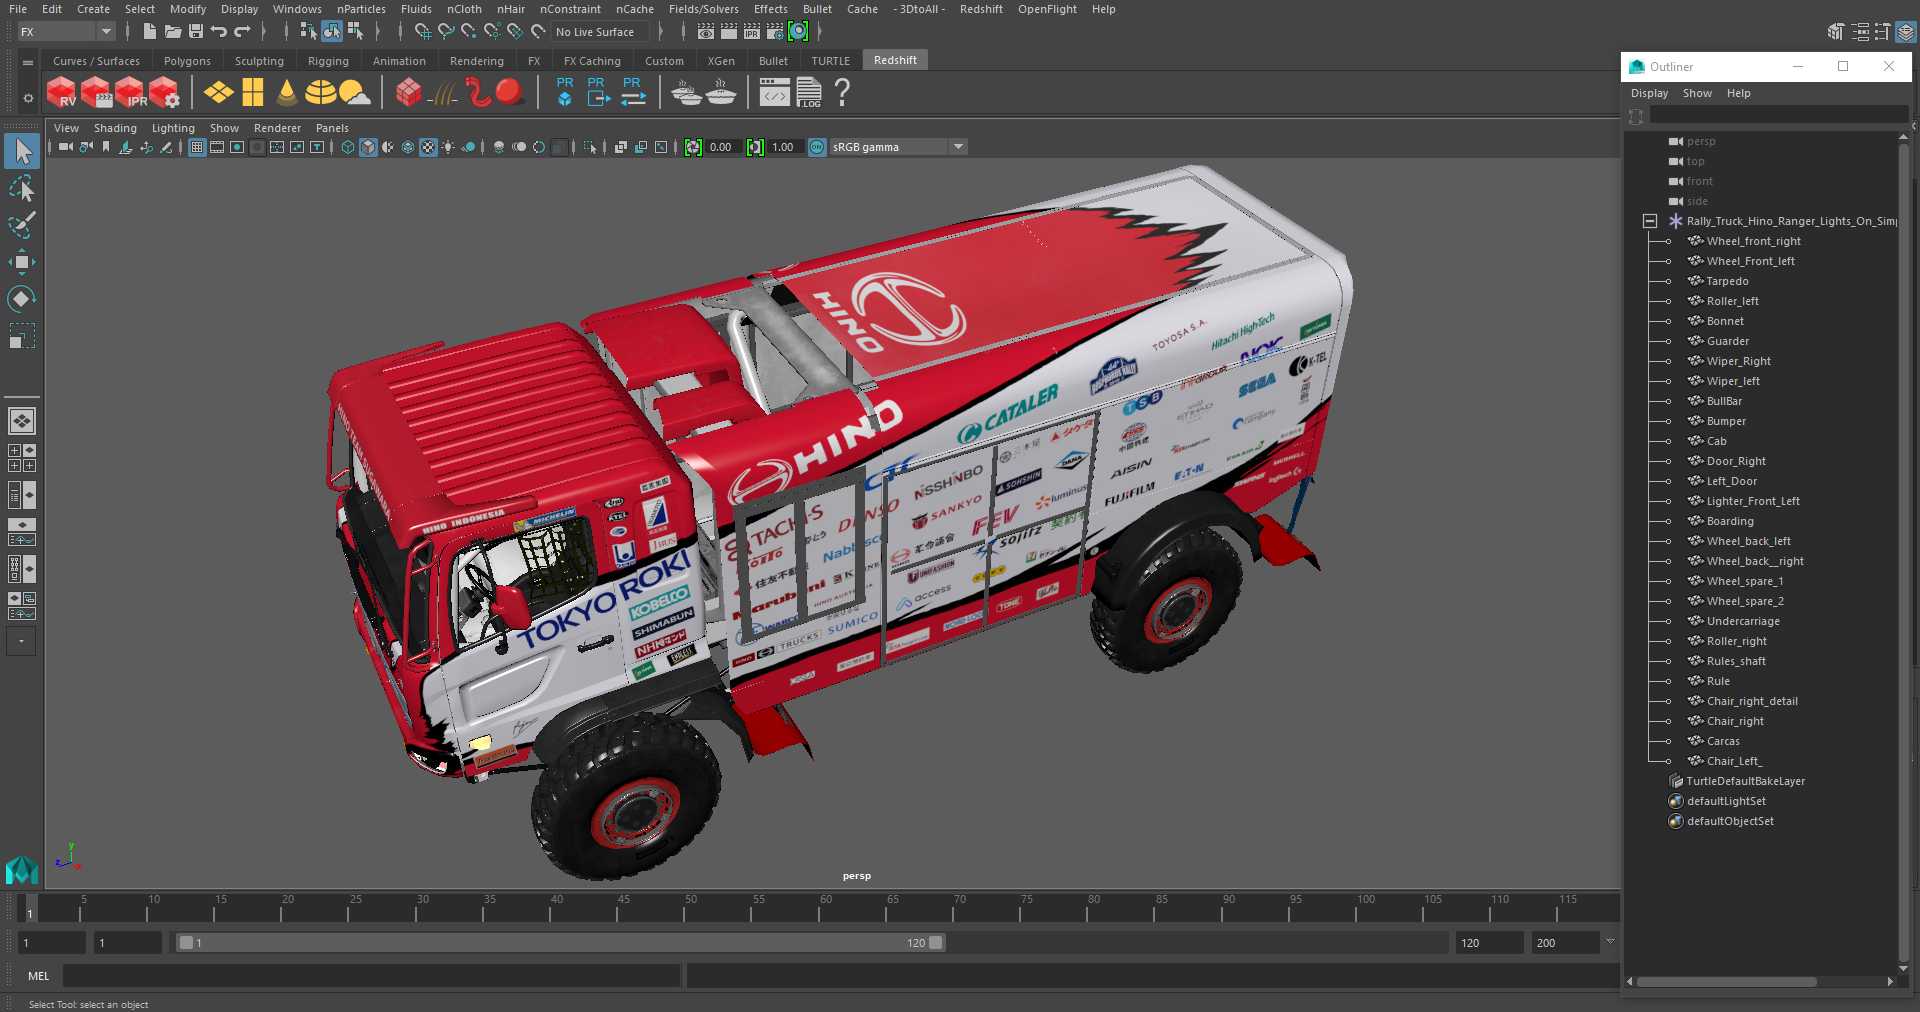The height and width of the screenshot is (1012, 1920).
Task: Open Redshift log file icon
Action: pyautogui.click(x=809, y=92)
